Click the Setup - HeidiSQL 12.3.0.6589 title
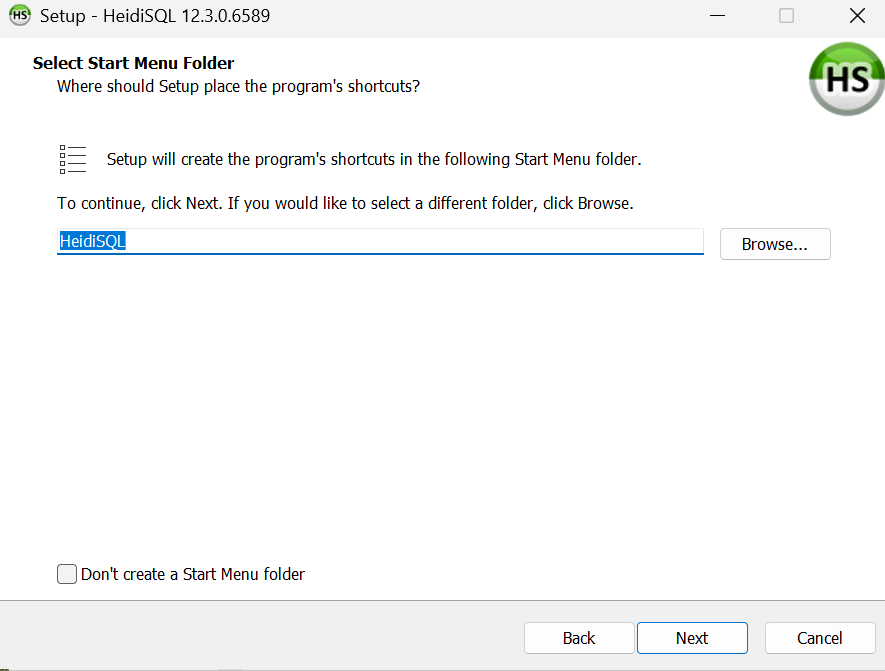The image size is (885, 671). point(155,16)
